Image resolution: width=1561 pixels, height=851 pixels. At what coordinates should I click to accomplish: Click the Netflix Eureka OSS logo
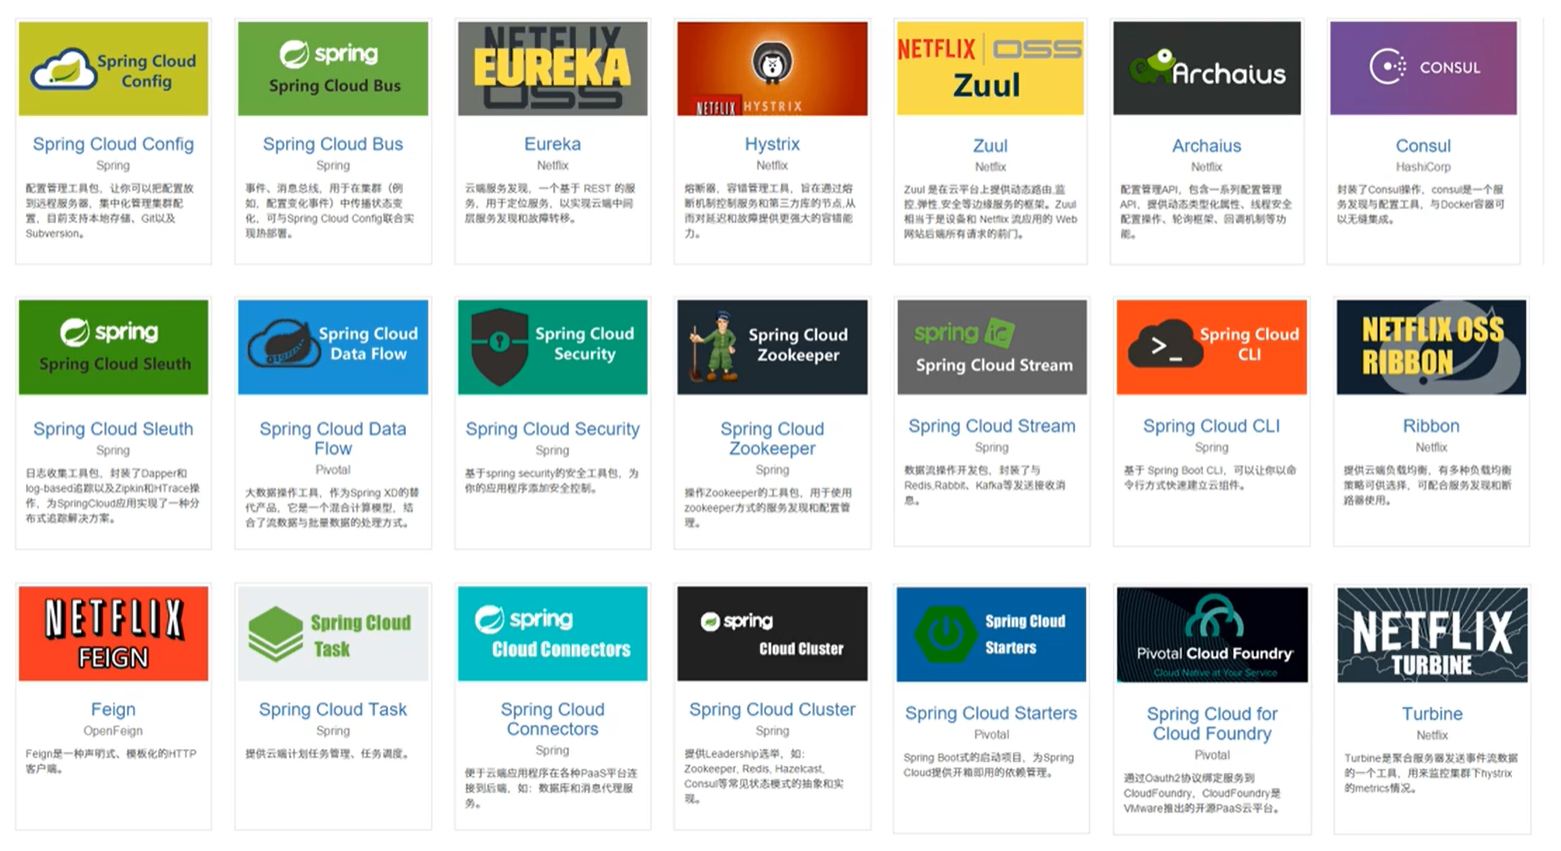click(x=552, y=69)
